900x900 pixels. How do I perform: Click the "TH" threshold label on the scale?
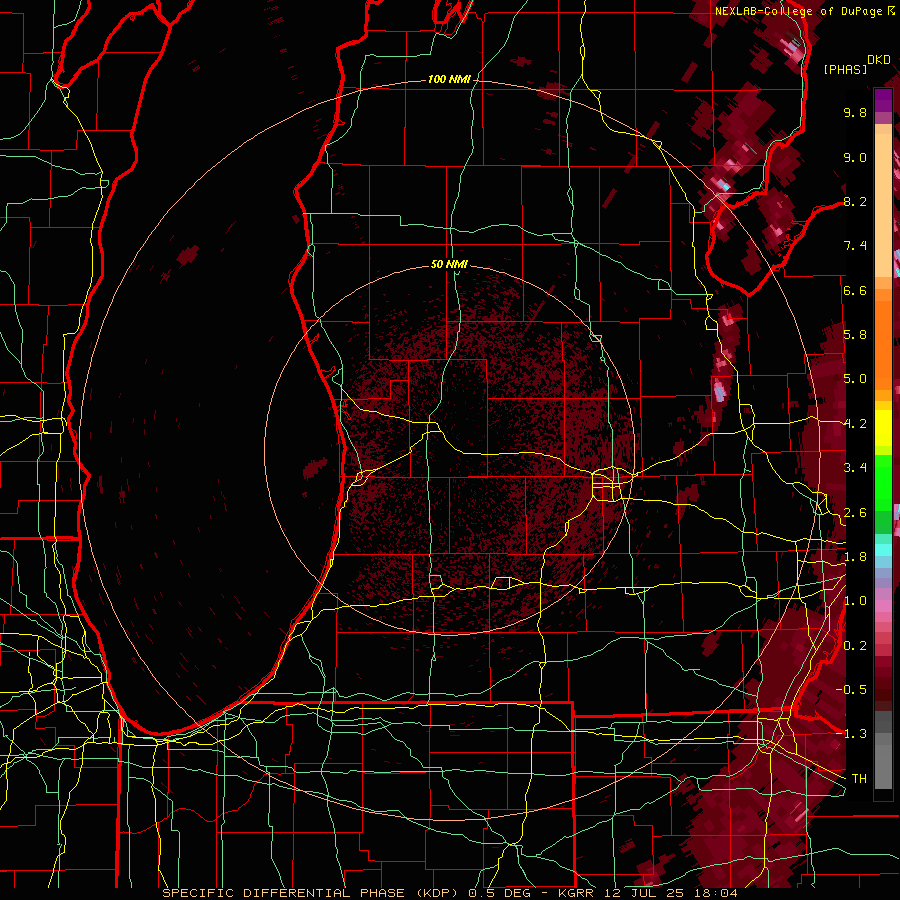[859, 779]
